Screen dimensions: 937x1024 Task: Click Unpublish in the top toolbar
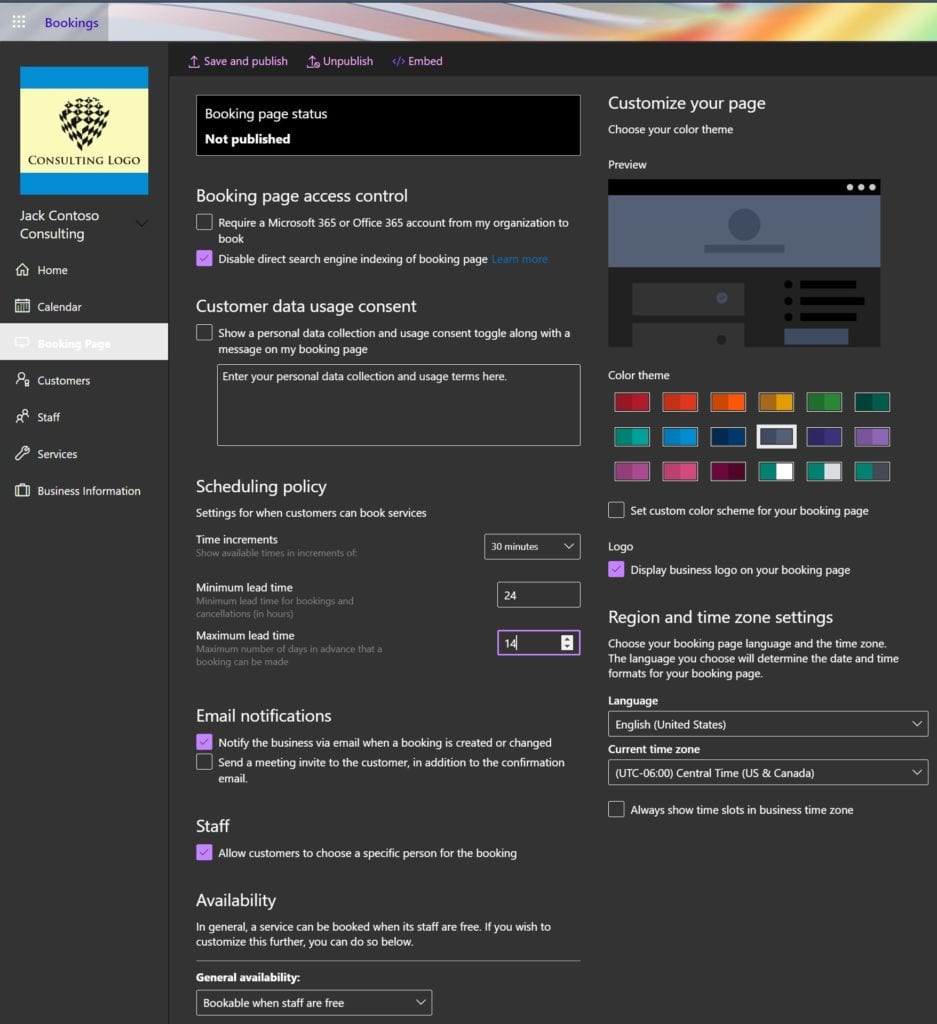click(x=340, y=61)
